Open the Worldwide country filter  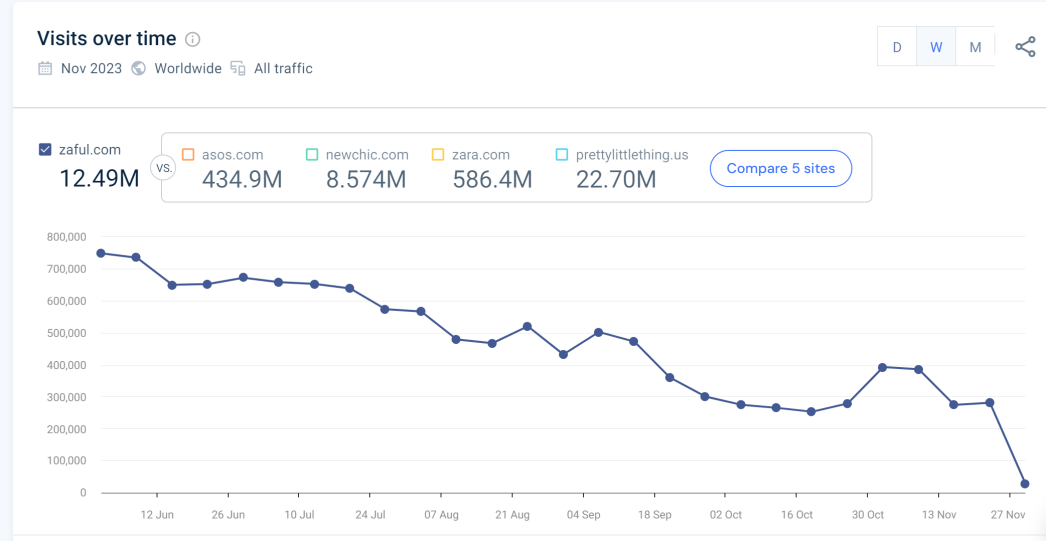[187, 69]
